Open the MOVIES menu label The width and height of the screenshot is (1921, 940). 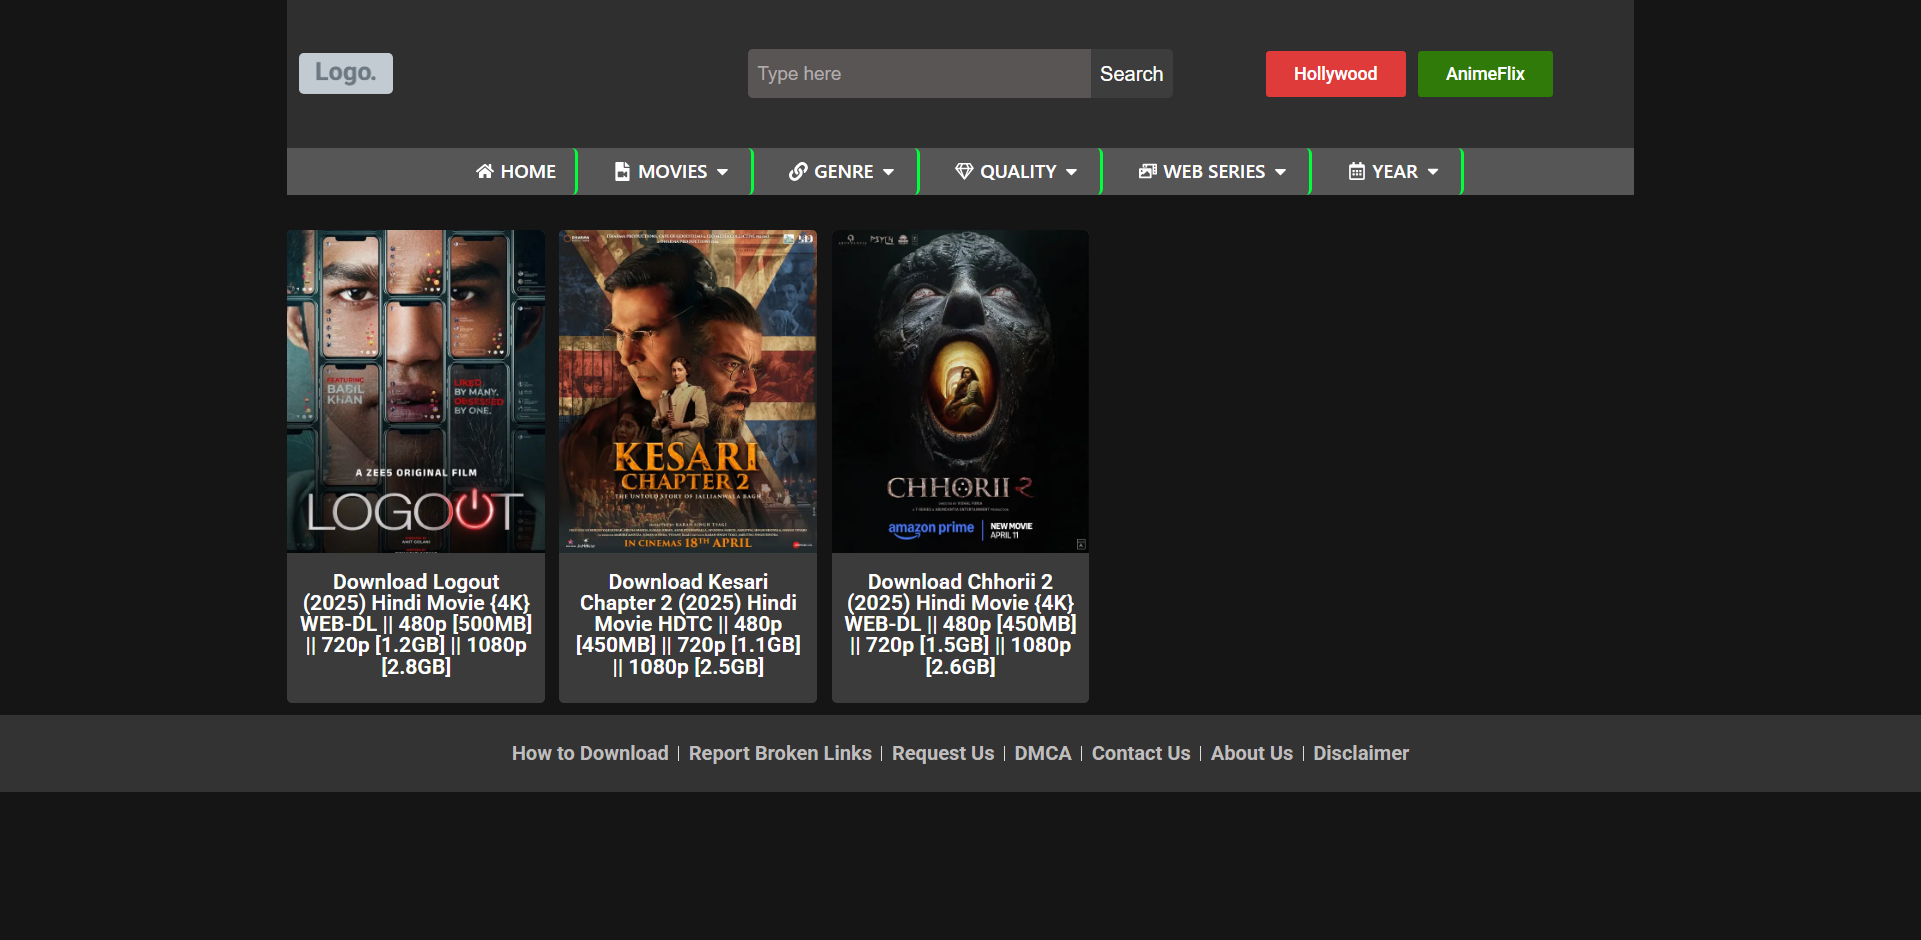(673, 171)
